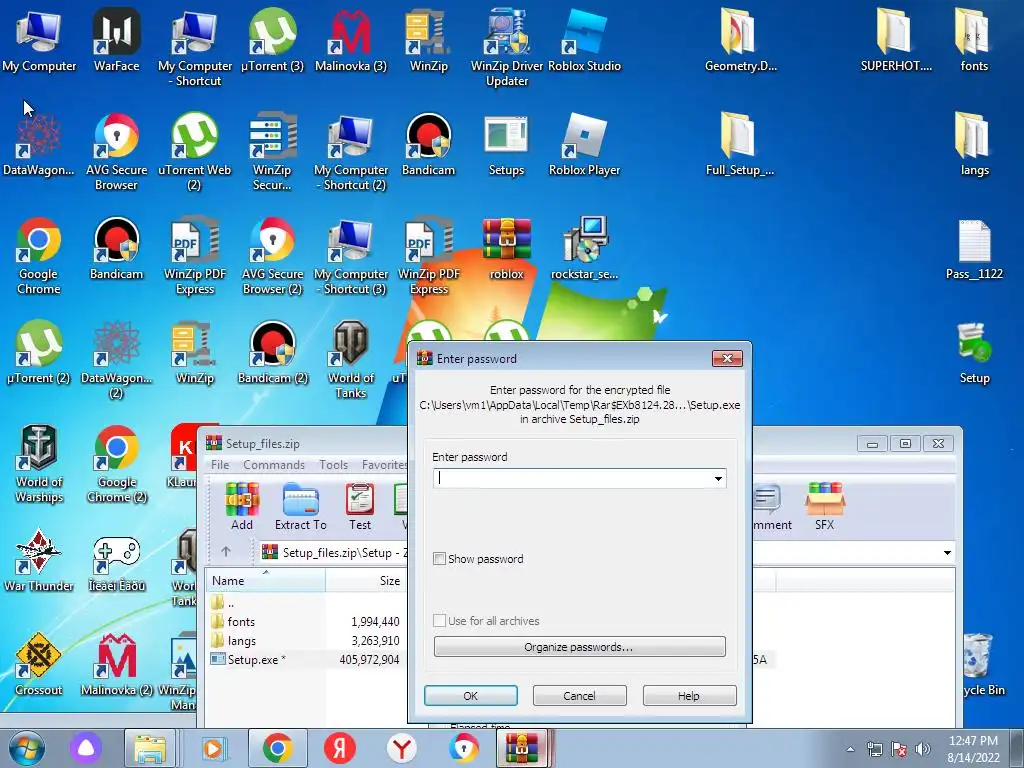Go up one folder level in WinRAR
Screen dimensions: 1024x768
pyautogui.click(x=225, y=552)
